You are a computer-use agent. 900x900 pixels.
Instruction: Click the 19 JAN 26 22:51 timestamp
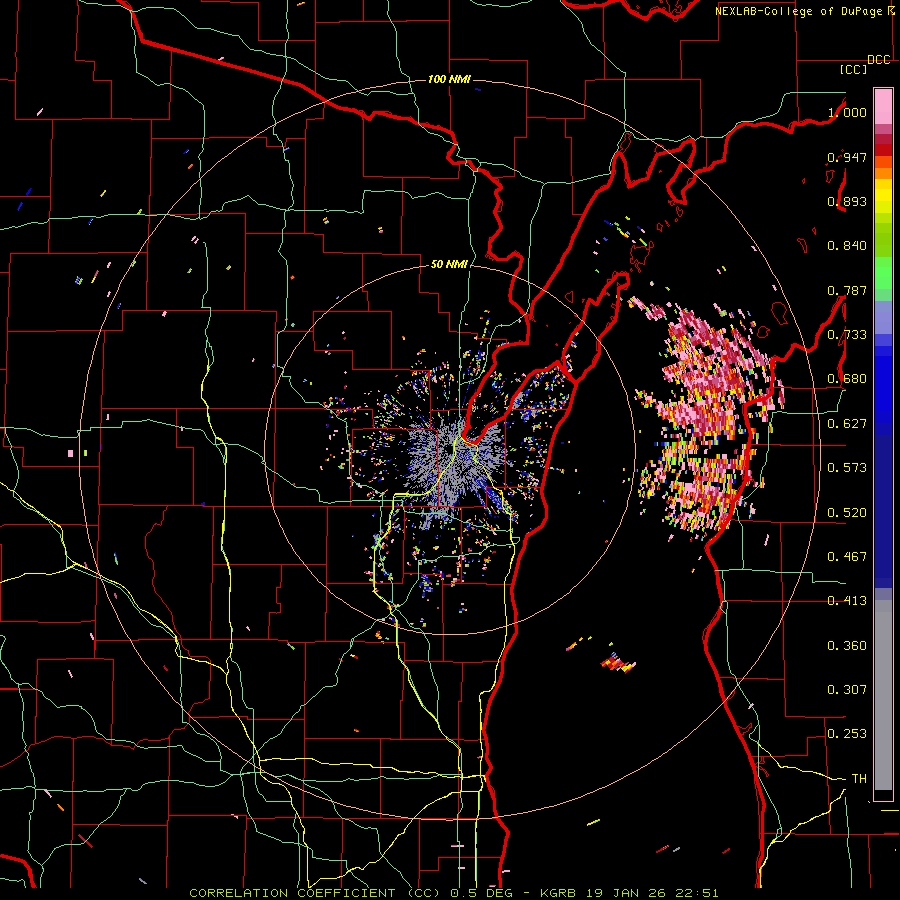pos(653,893)
